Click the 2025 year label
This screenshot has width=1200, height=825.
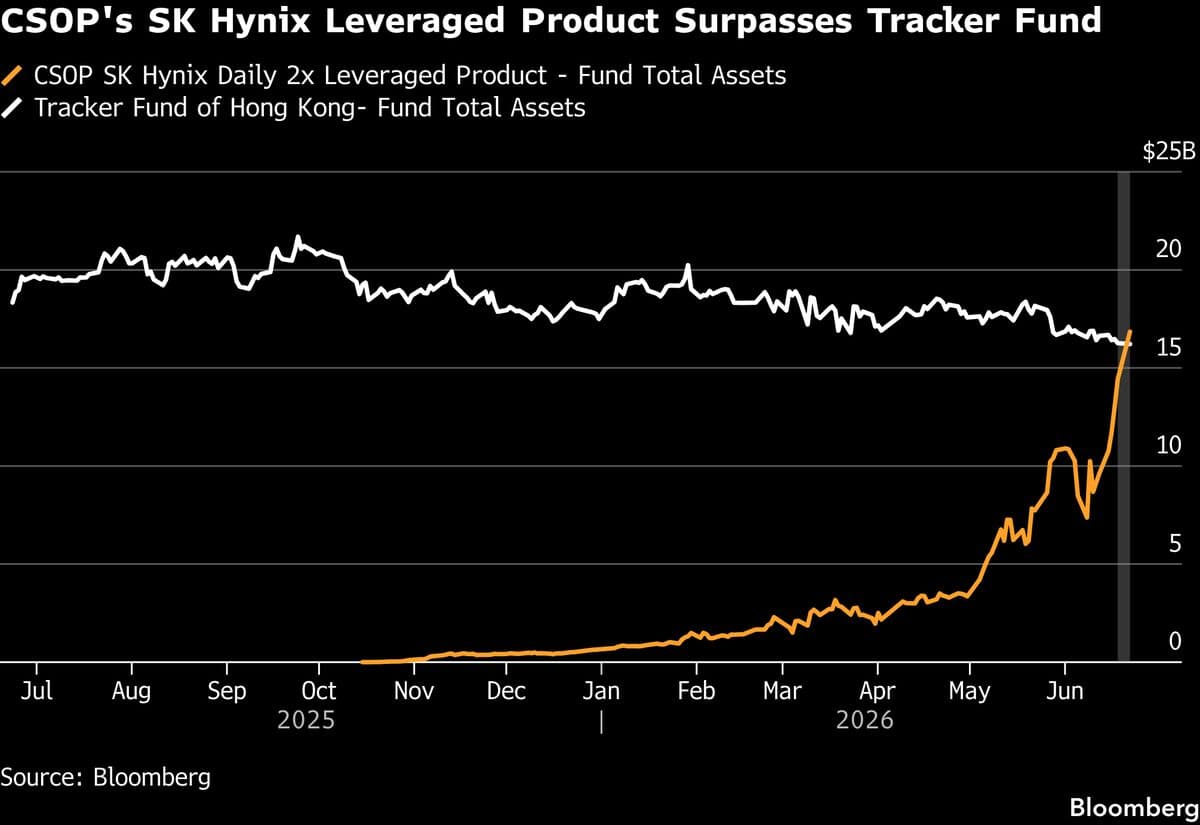pyautogui.click(x=307, y=720)
